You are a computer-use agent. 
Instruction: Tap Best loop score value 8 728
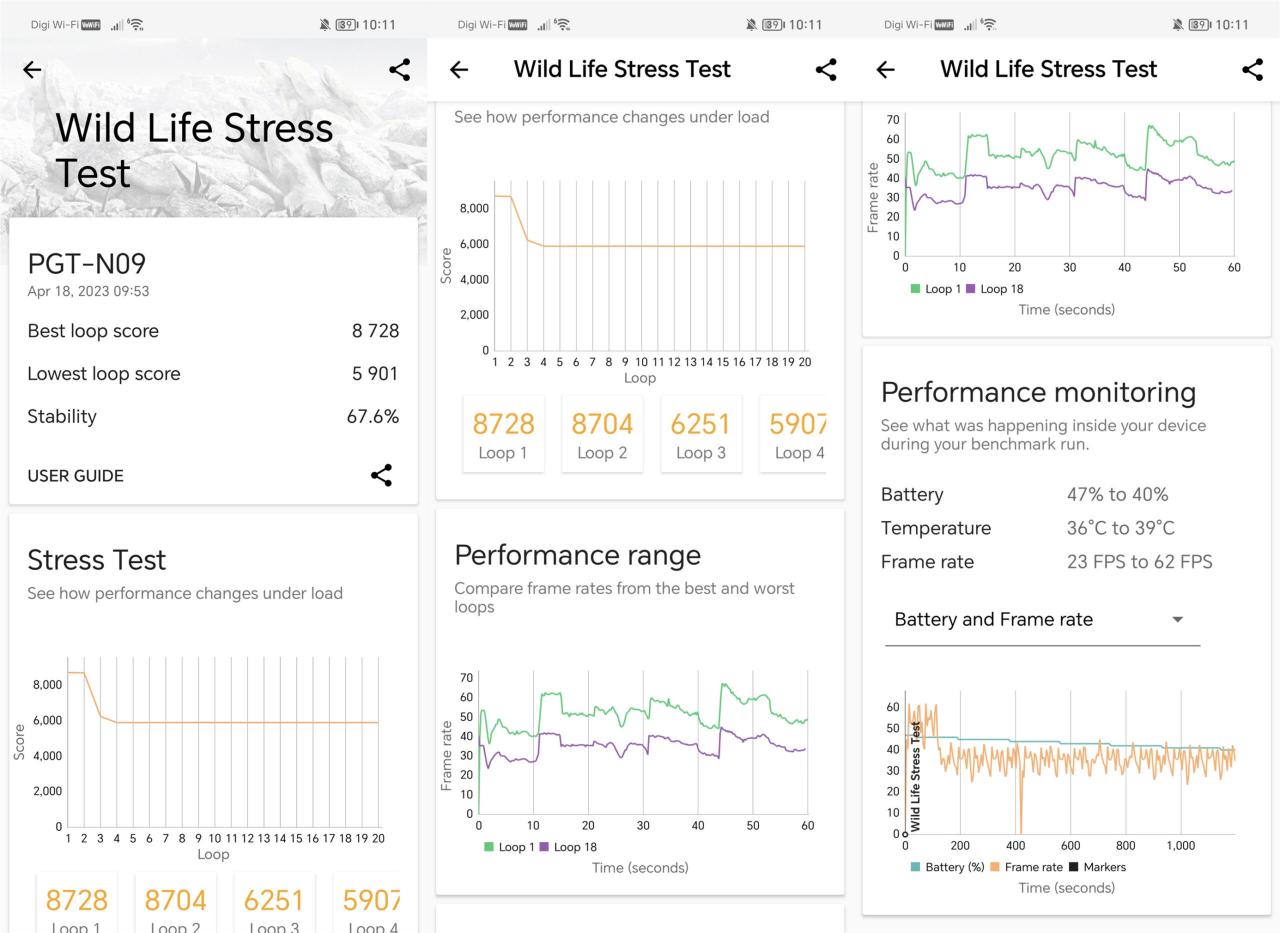point(375,331)
